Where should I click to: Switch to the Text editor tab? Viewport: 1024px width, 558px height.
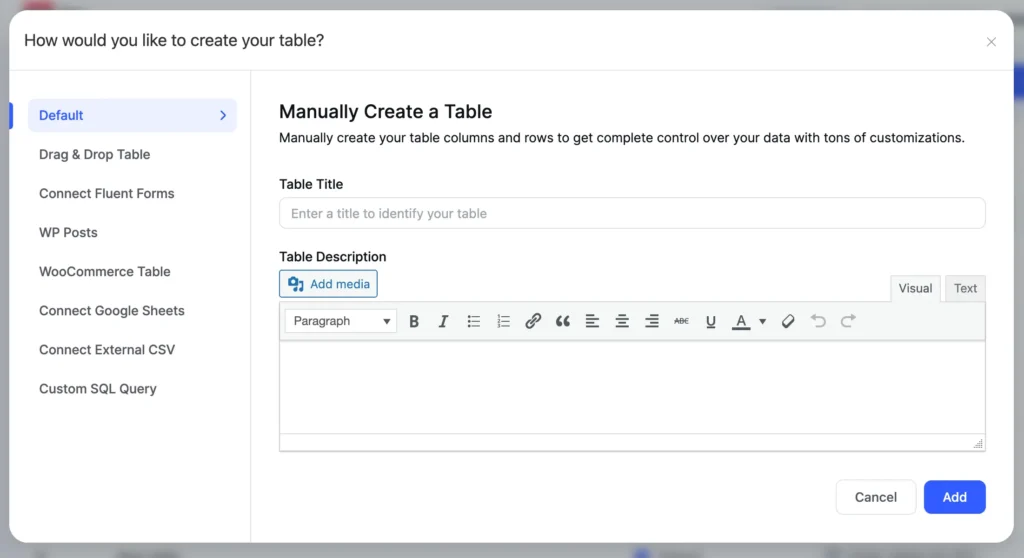(x=965, y=288)
